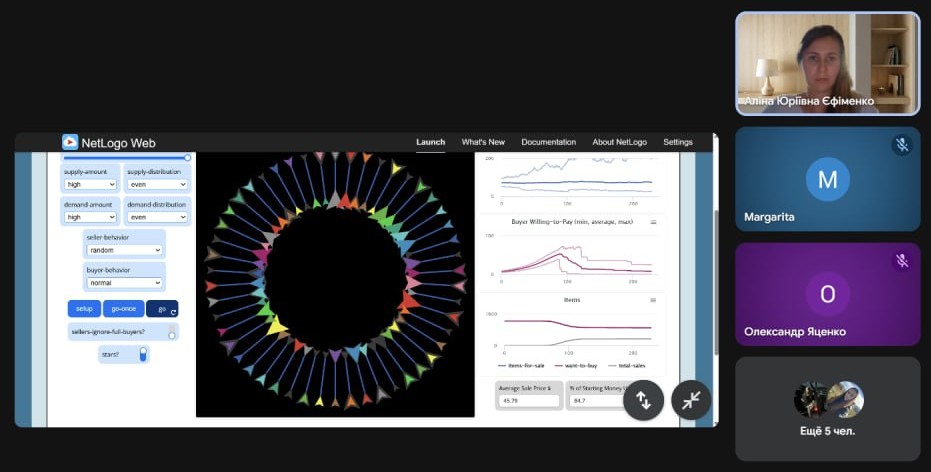Open the supply-amount dropdown
Viewport: 931px width, 472px height.
(91, 184)
